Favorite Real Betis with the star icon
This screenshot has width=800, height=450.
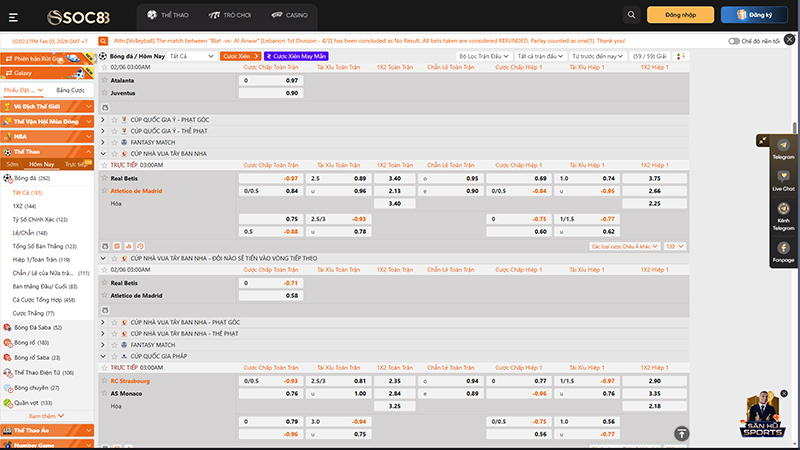point(103,177)
